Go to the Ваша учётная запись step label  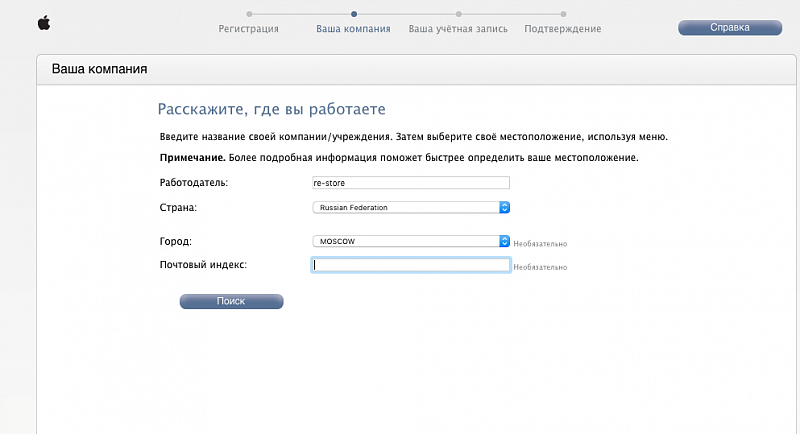458,29
